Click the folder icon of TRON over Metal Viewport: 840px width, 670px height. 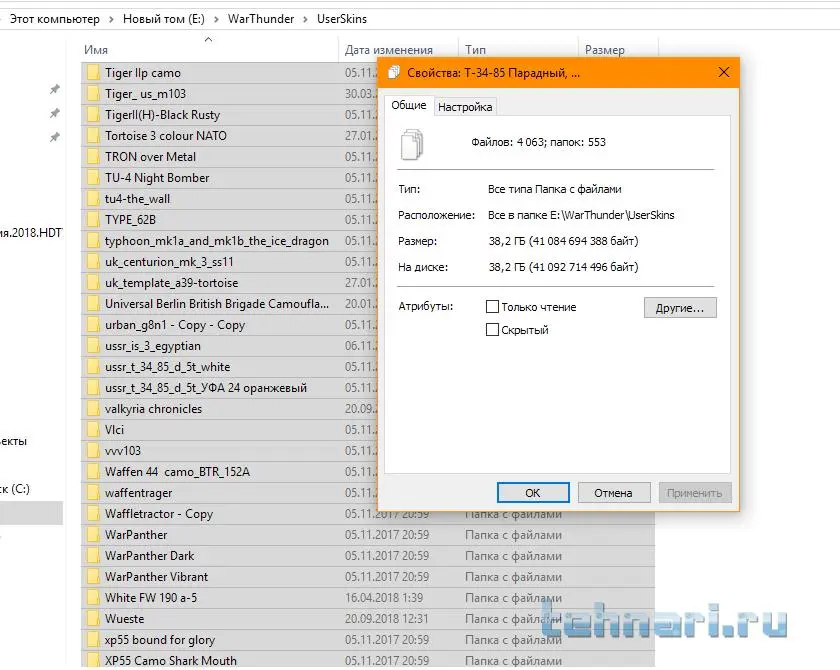93,157
